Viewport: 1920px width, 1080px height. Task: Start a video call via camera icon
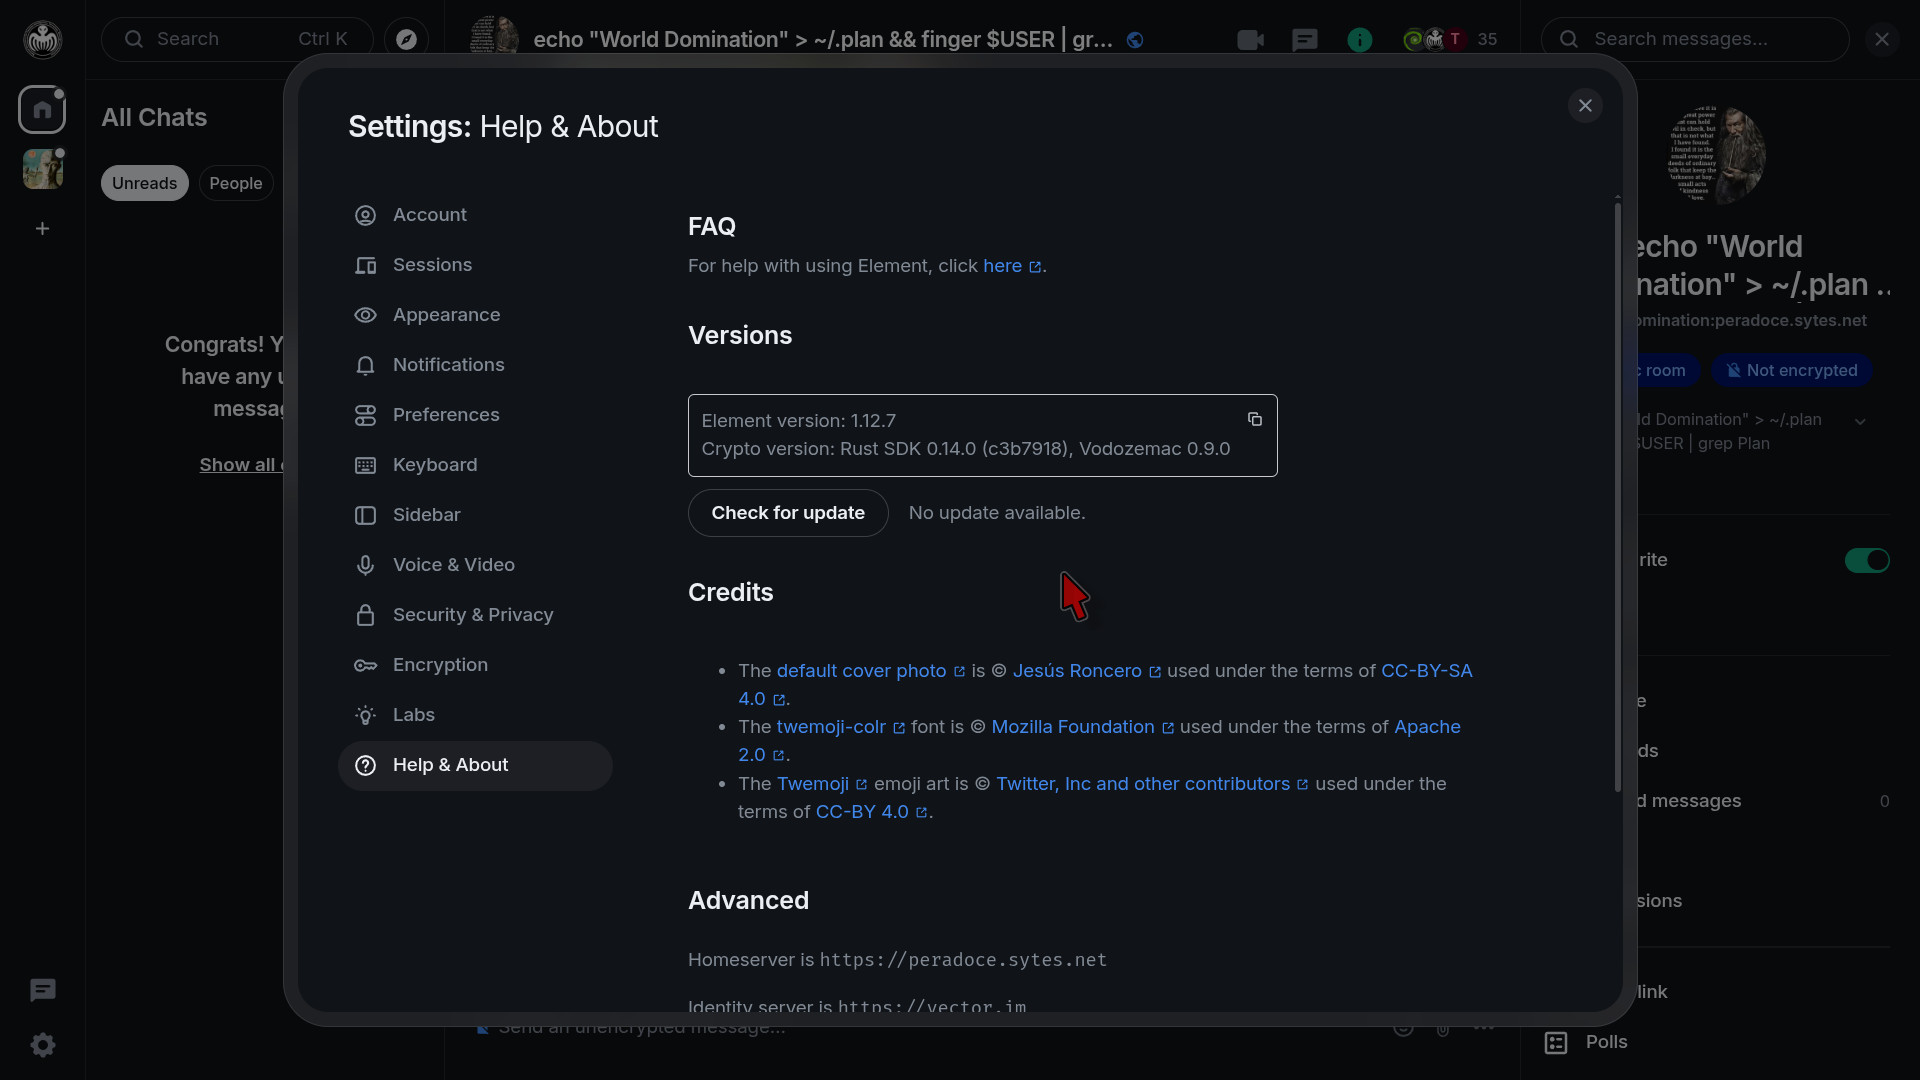(x=1250, y=40)
